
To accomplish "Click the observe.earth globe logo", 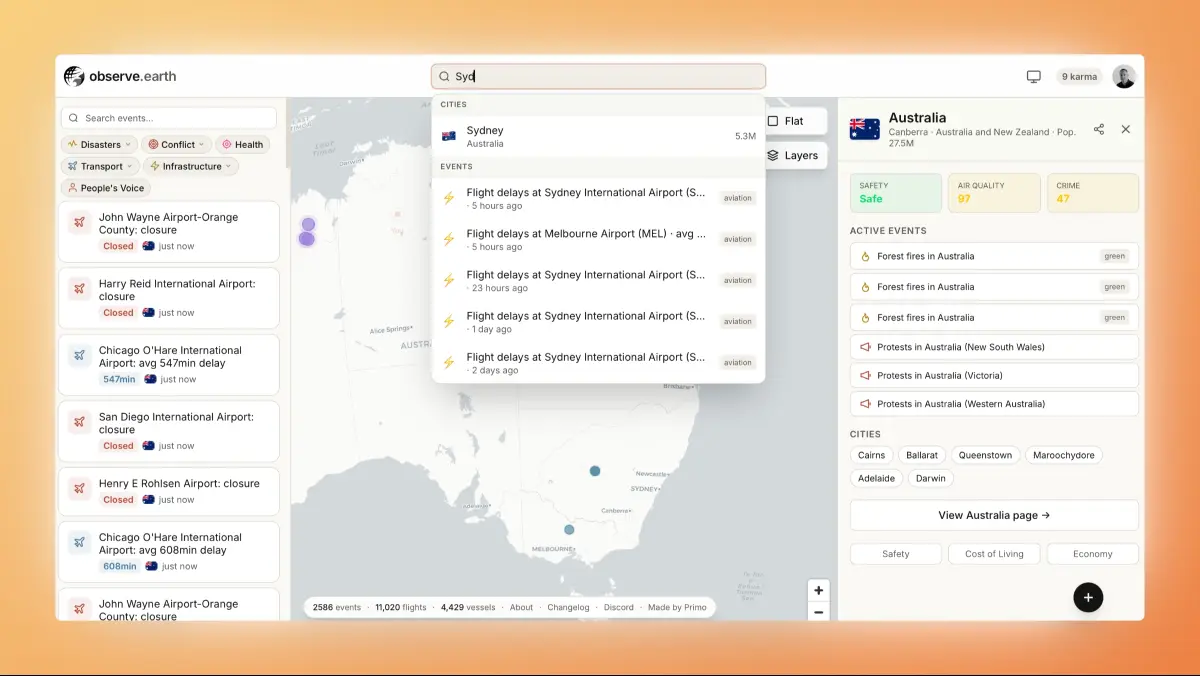I will (x=75, y=76).
